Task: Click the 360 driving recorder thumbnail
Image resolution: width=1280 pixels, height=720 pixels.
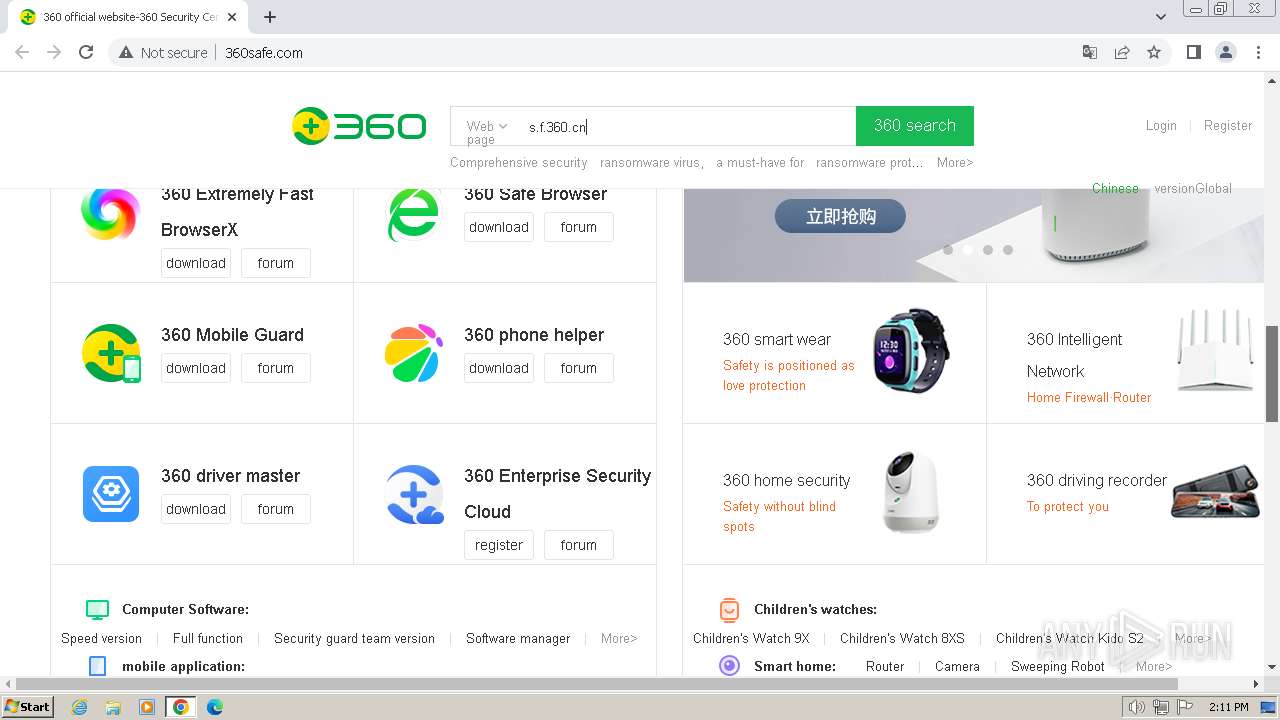Action: [1215, 492]
